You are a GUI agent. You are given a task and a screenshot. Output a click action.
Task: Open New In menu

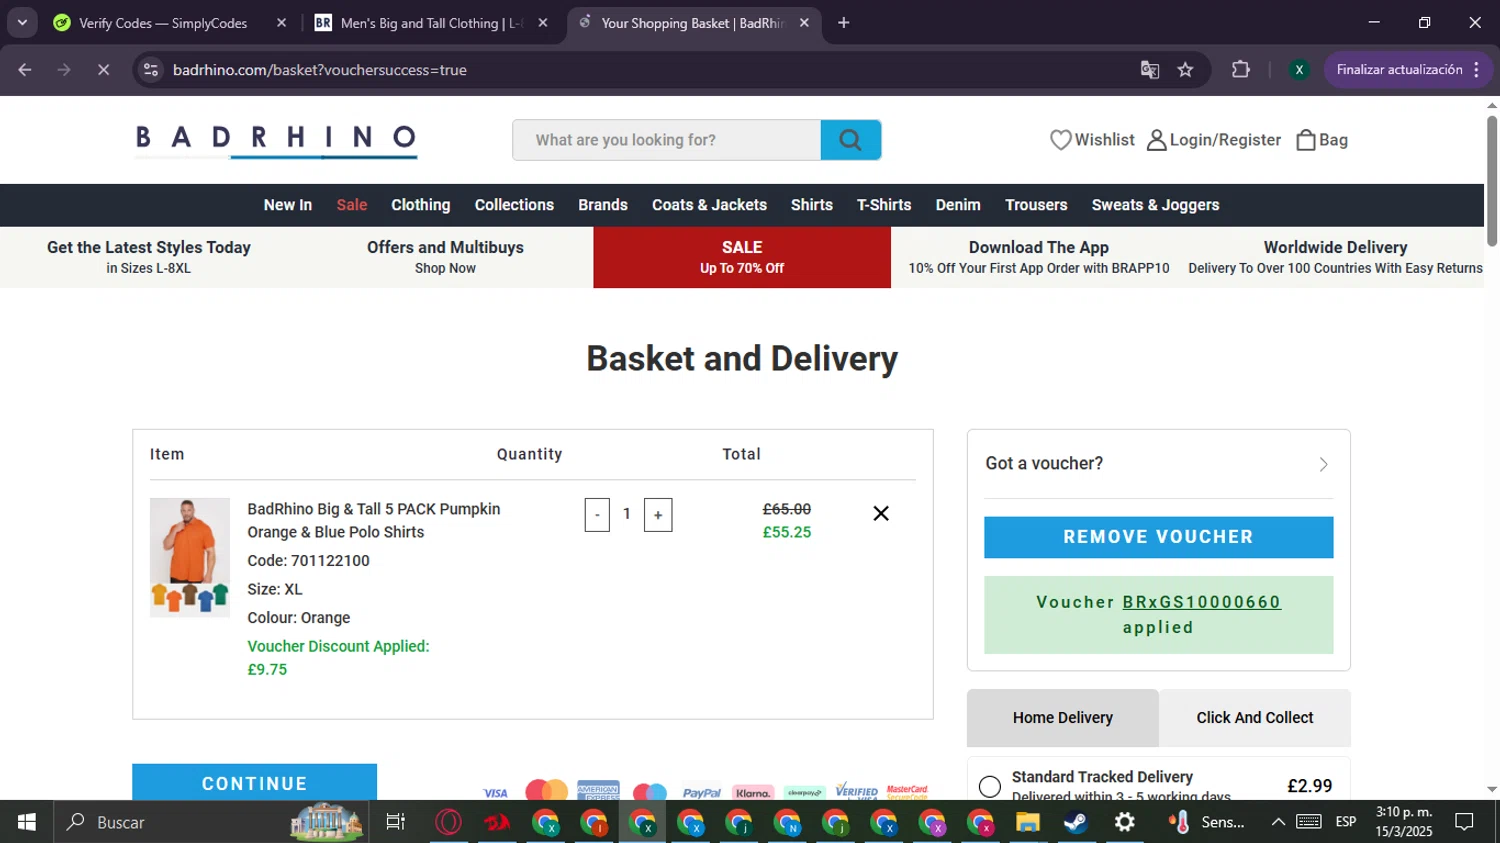pyautogui.click(x=288, y=205)
